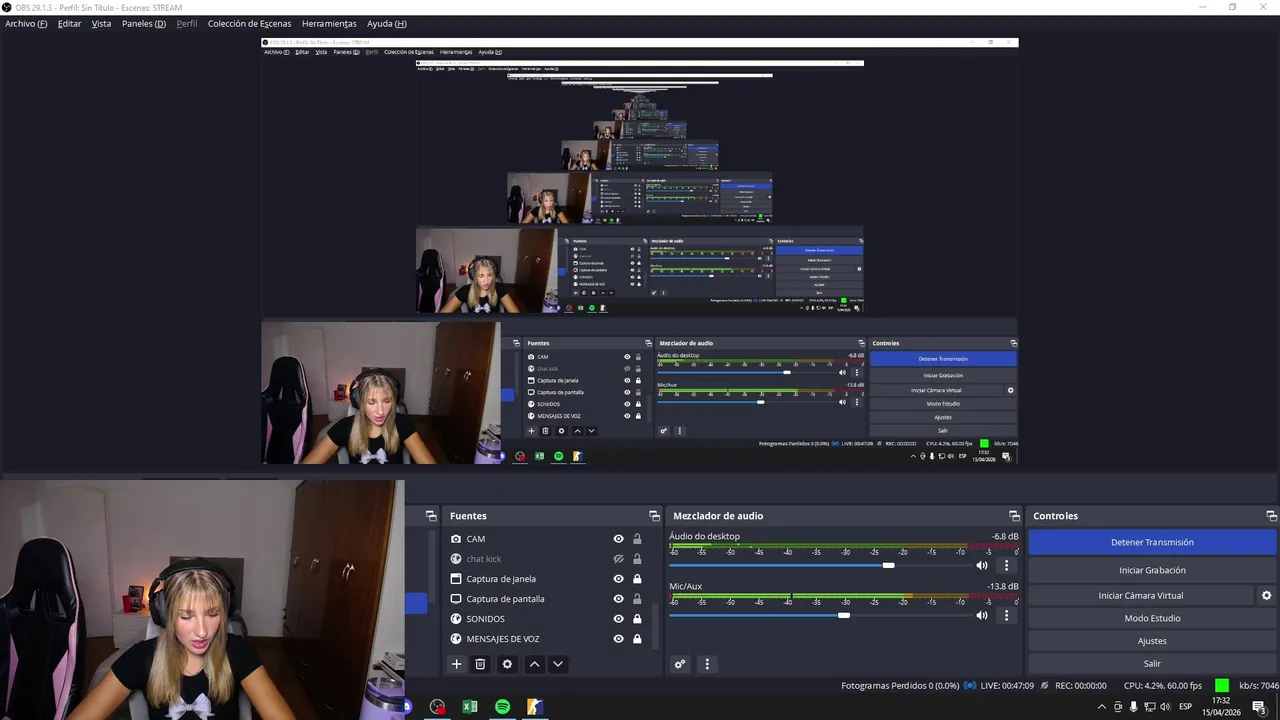The width and height of the screenshot is (1280, 720).
Task: Click the SONIDOS browser source icon
Action: [456, 619]
